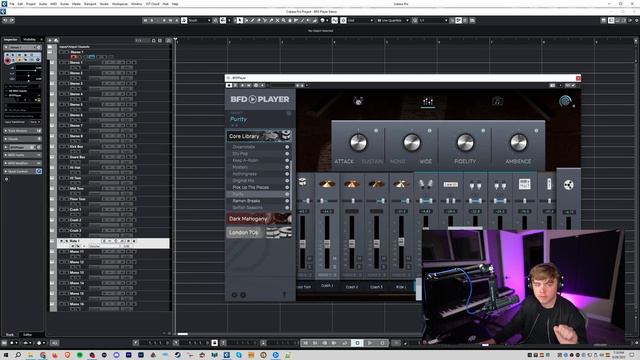Image resolution: width=640 pixels, height=360 pixels.
Task: Toggle power for the Ambience knob
Action: [536, 131]
